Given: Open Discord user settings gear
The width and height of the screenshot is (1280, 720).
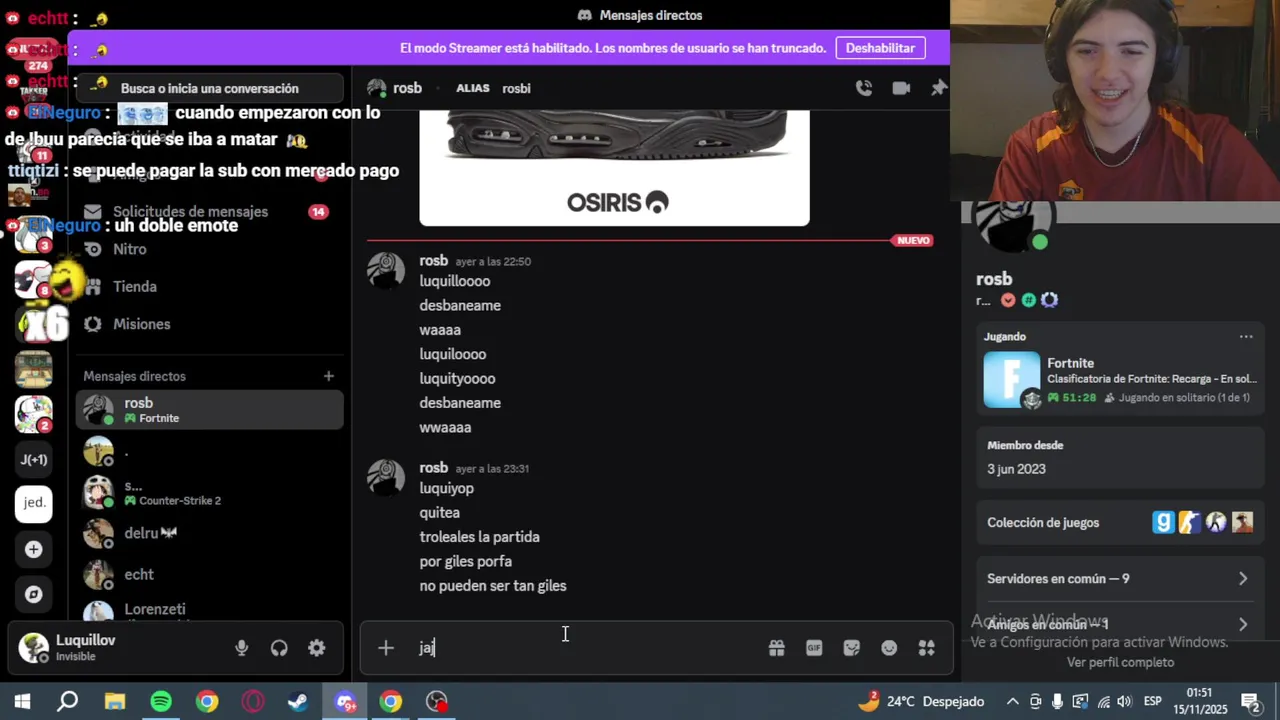Looking at the screenshot, I should [316, 648].
